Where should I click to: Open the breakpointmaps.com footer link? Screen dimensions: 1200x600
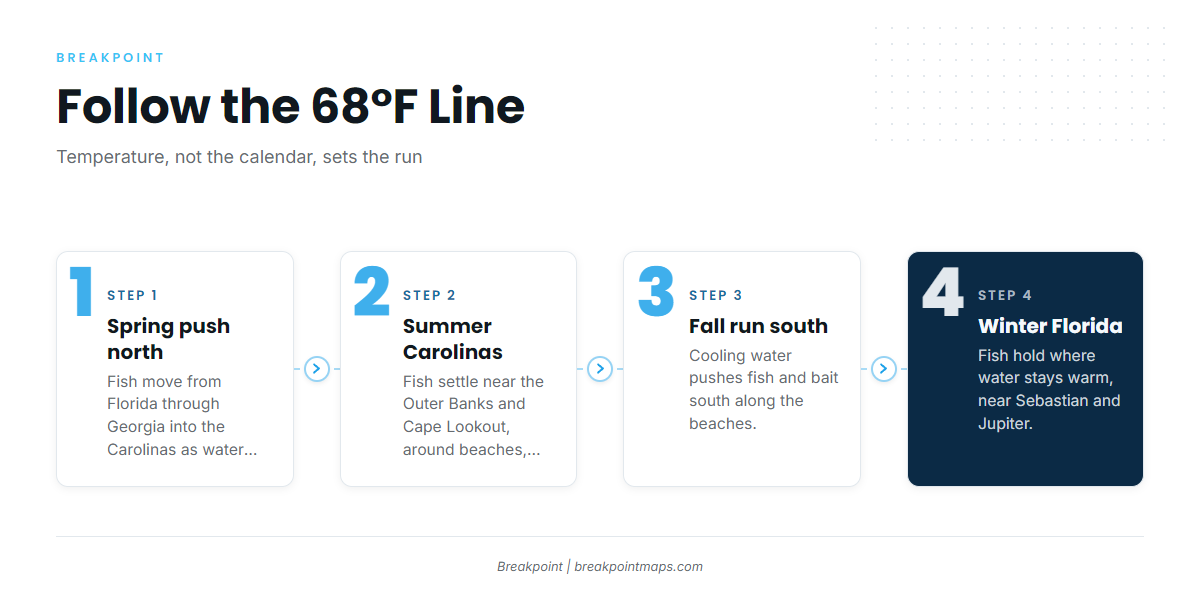click(x=638, y=566)
